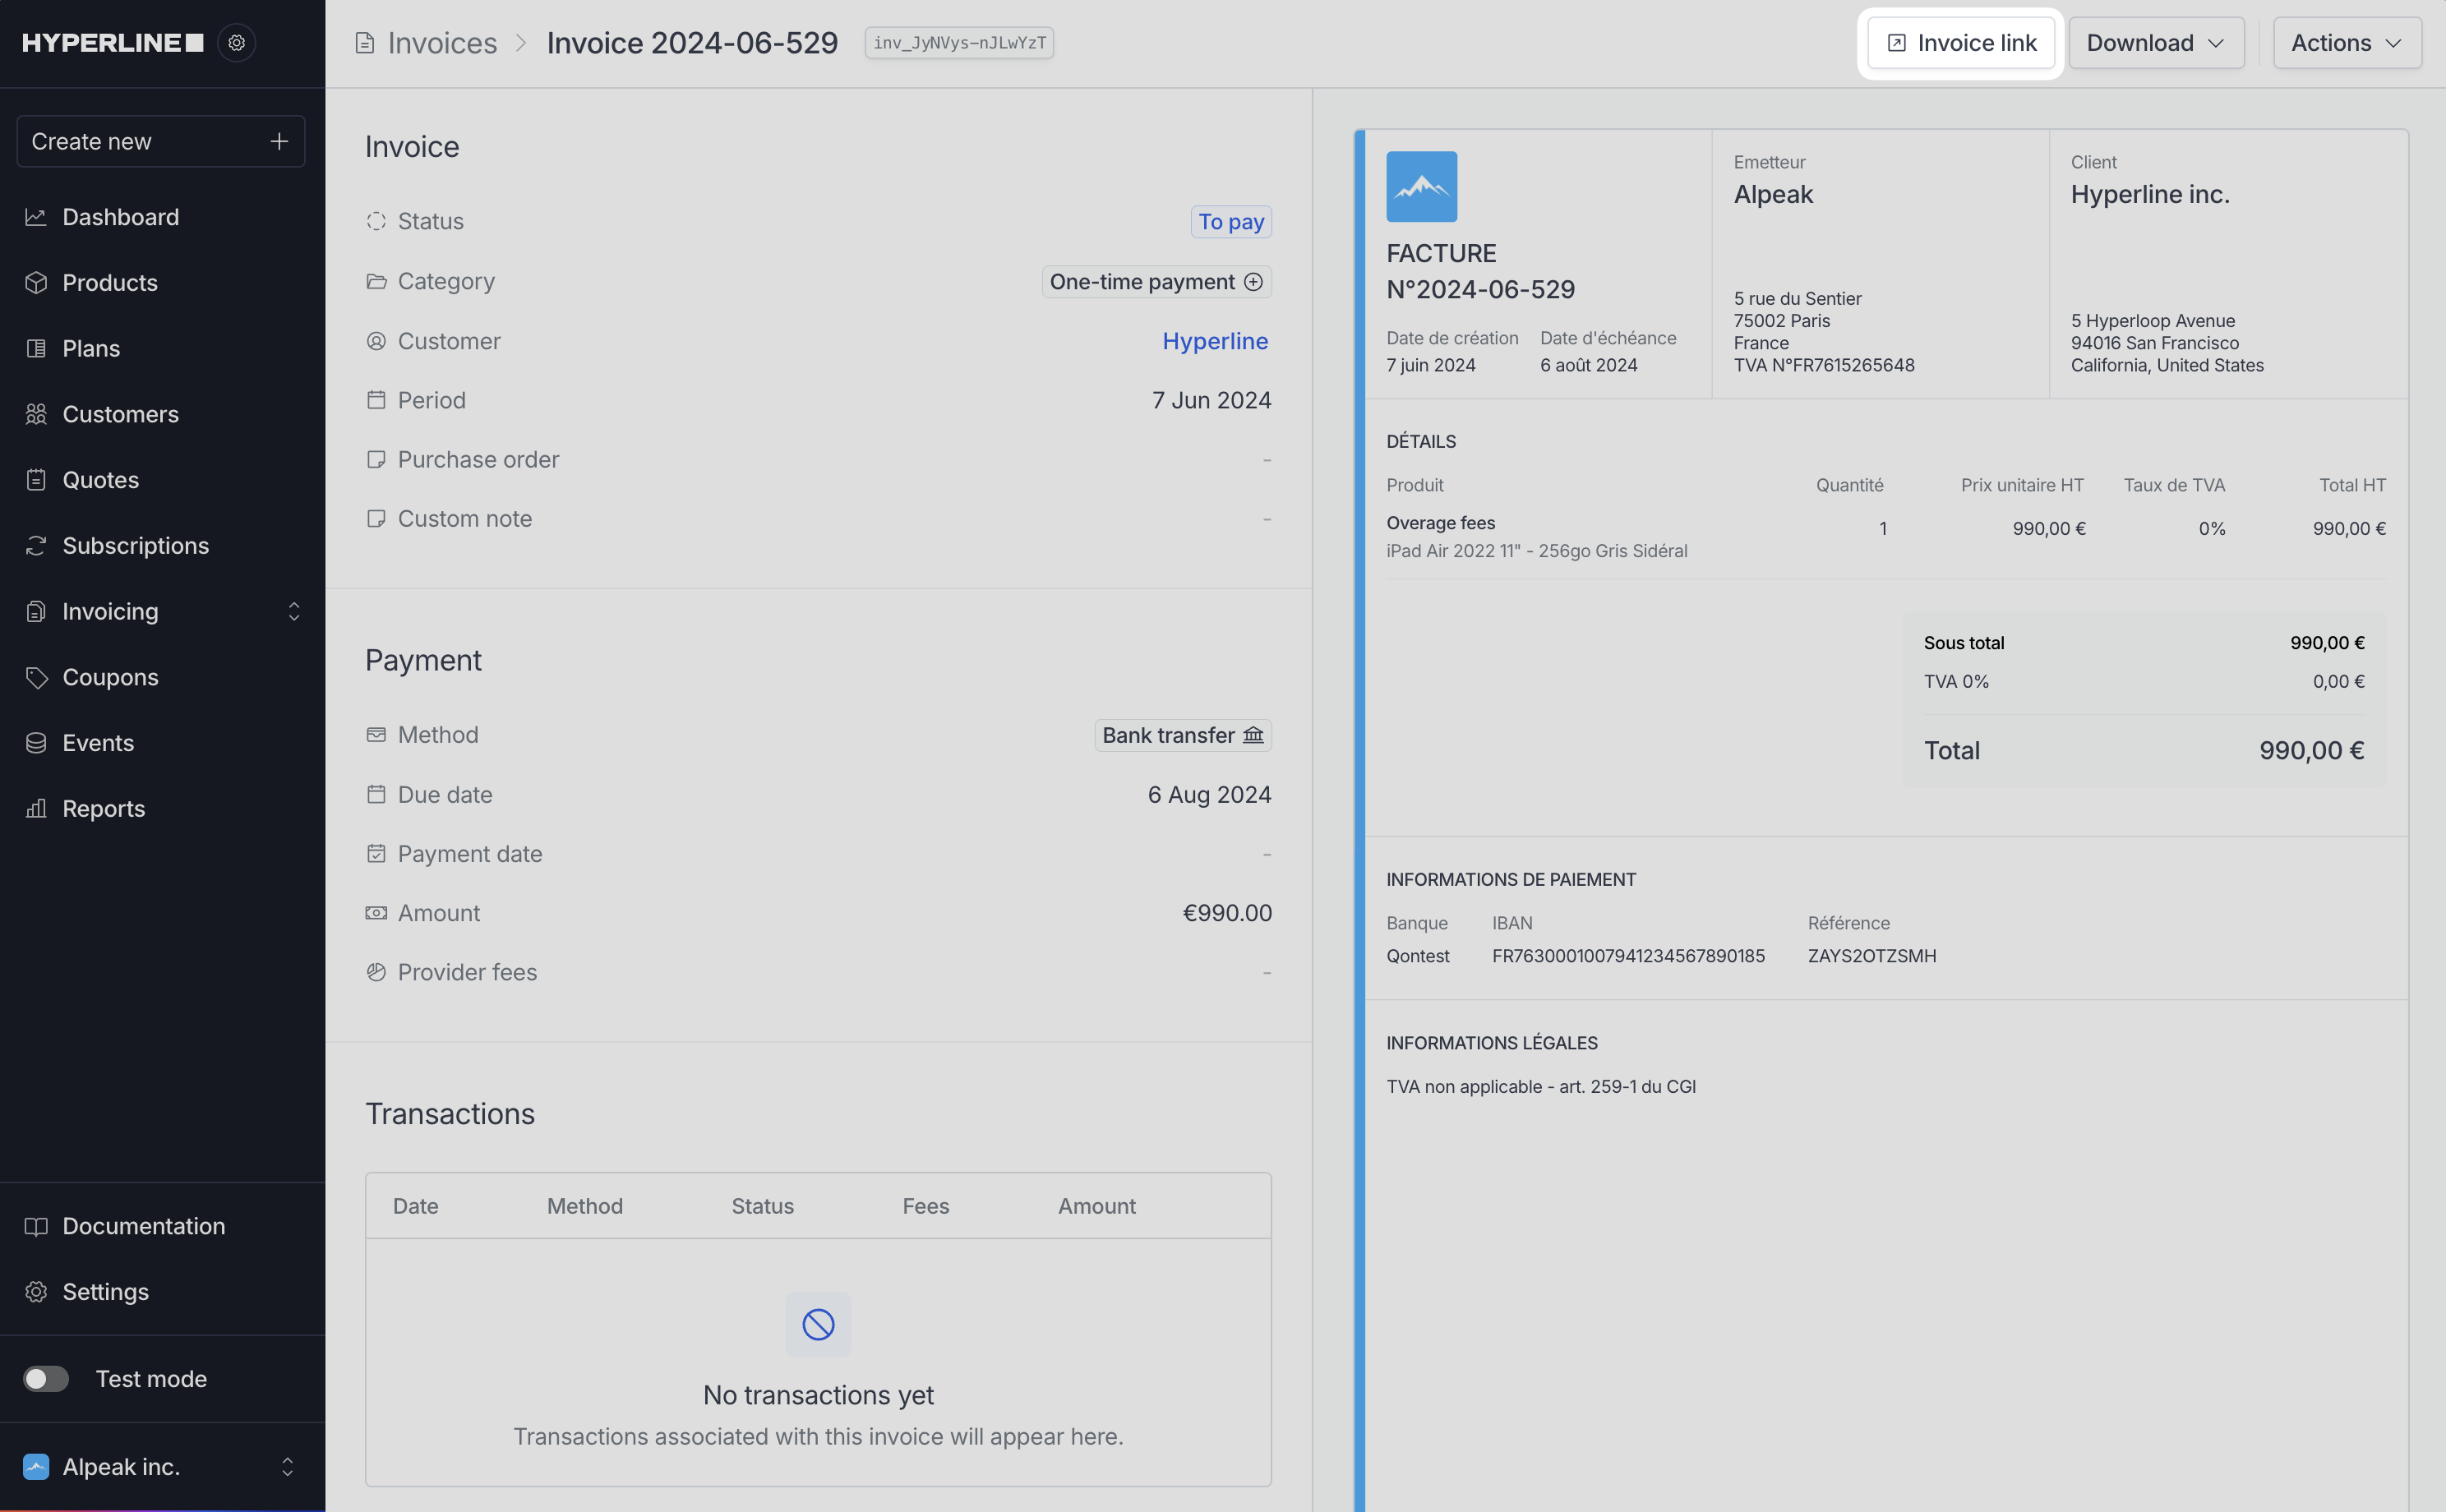Viewport: 2446px width, 1512px height.
Task: Click the Amount banknote icon
Action: point(376,913)
